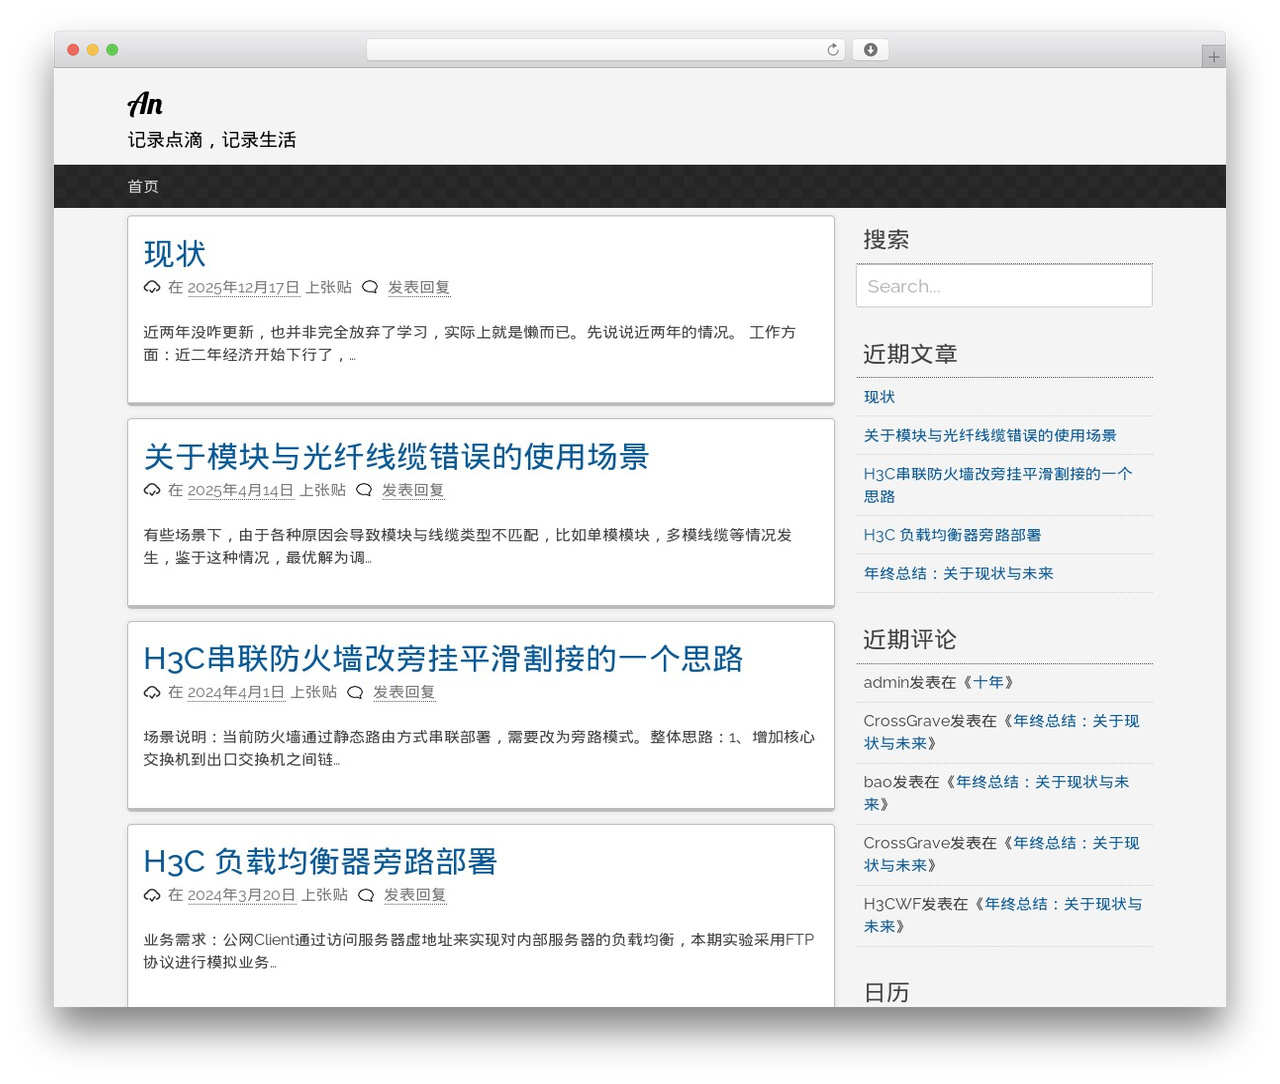Image resolution: width=1280 pixels, height=1084 pixels.
Task: Open the 首页 menu item
Action: 143,187
